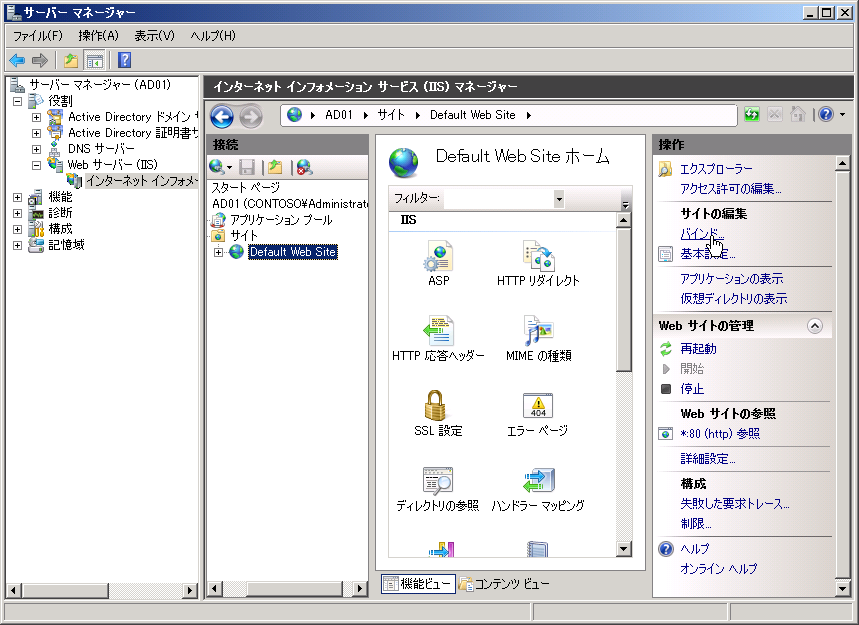This screenshot has width=859, height=625.
Task: Click the connections pane save disk icon
Action: 247,167
